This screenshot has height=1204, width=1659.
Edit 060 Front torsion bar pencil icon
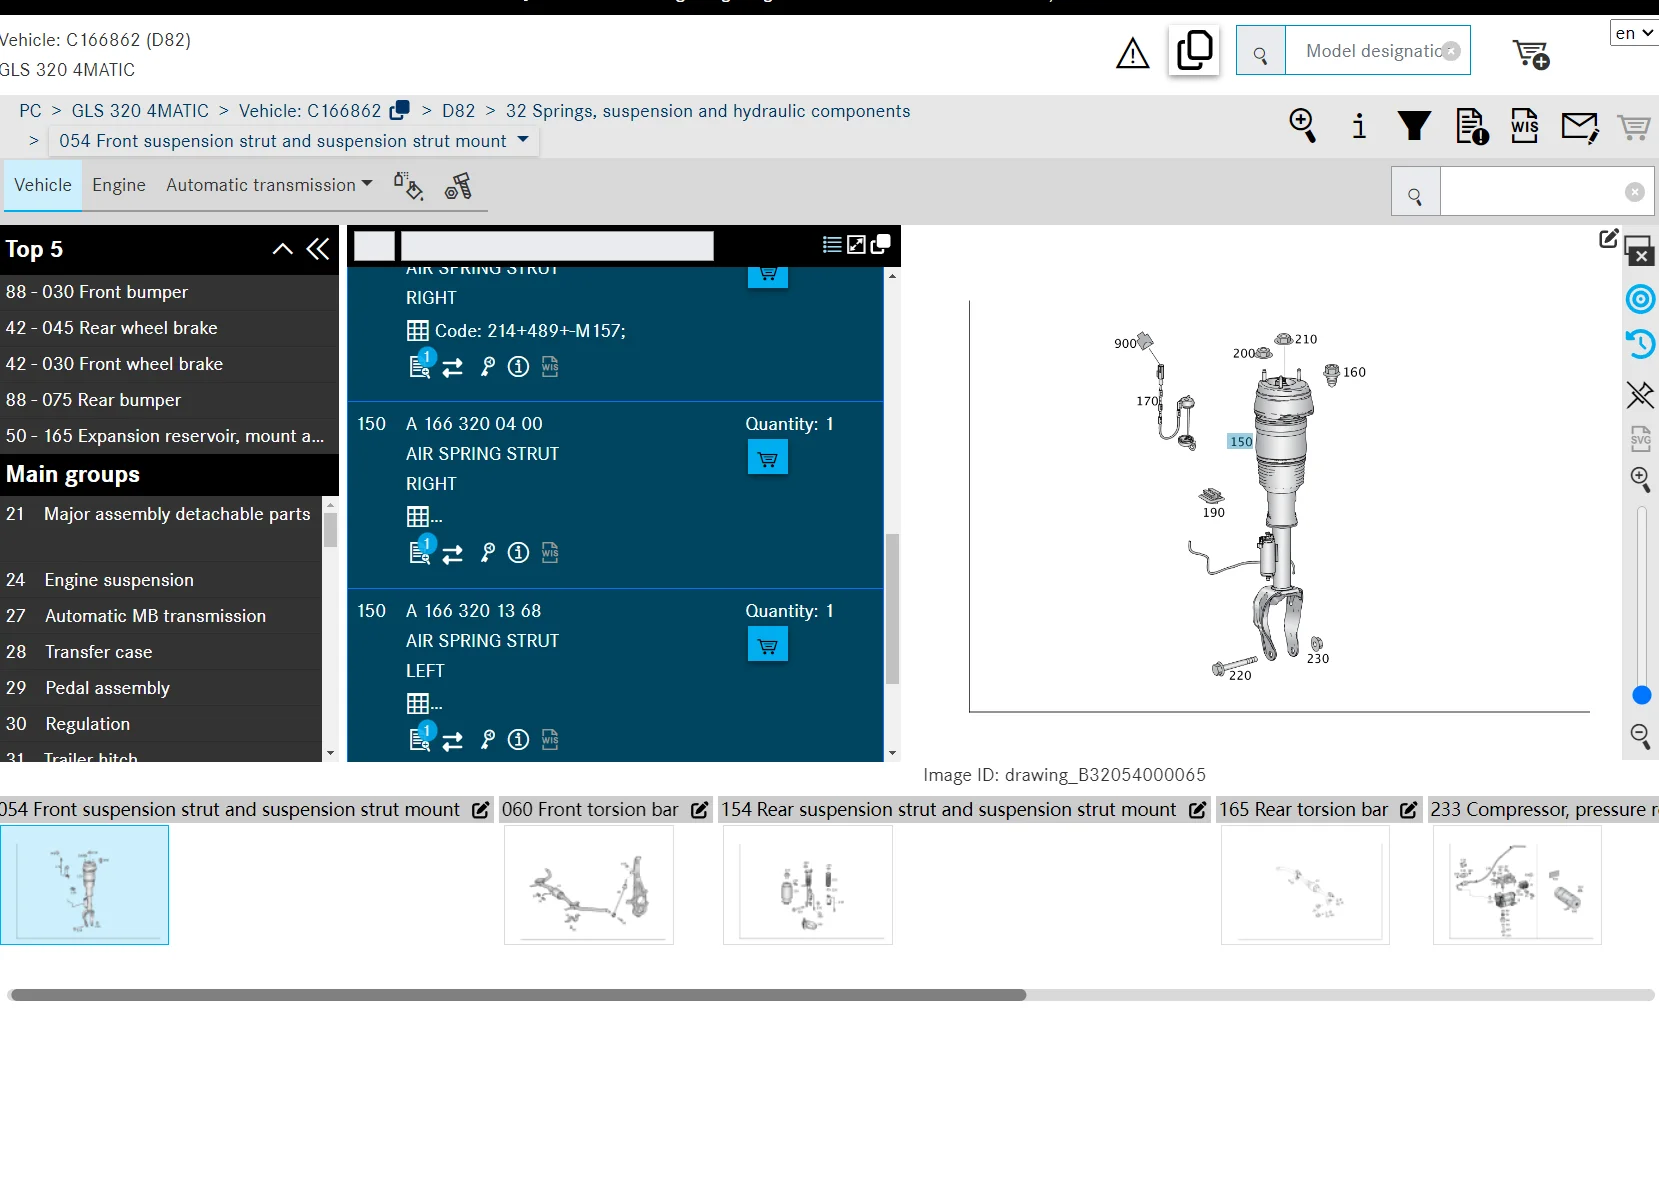tap(700, 810)
